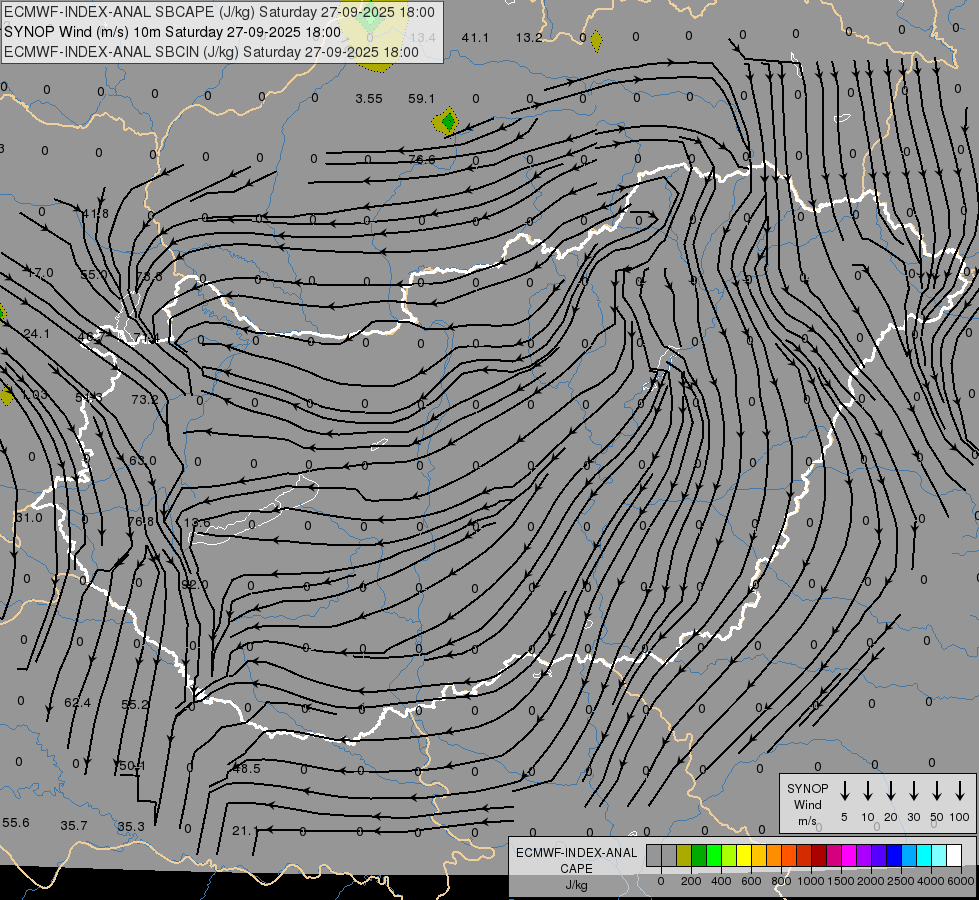Screen dimensions: 979x900
Task: Click the 17.0 value on the map
Action: pyautogui.click(x=41, y=273)
